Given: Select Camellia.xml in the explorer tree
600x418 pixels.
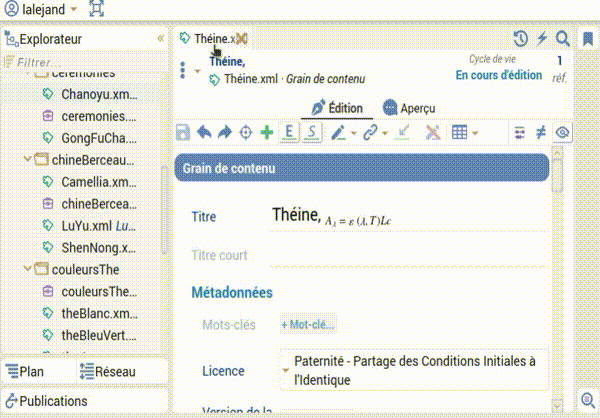Looking at the screenshot, I should tap(97, 182).
